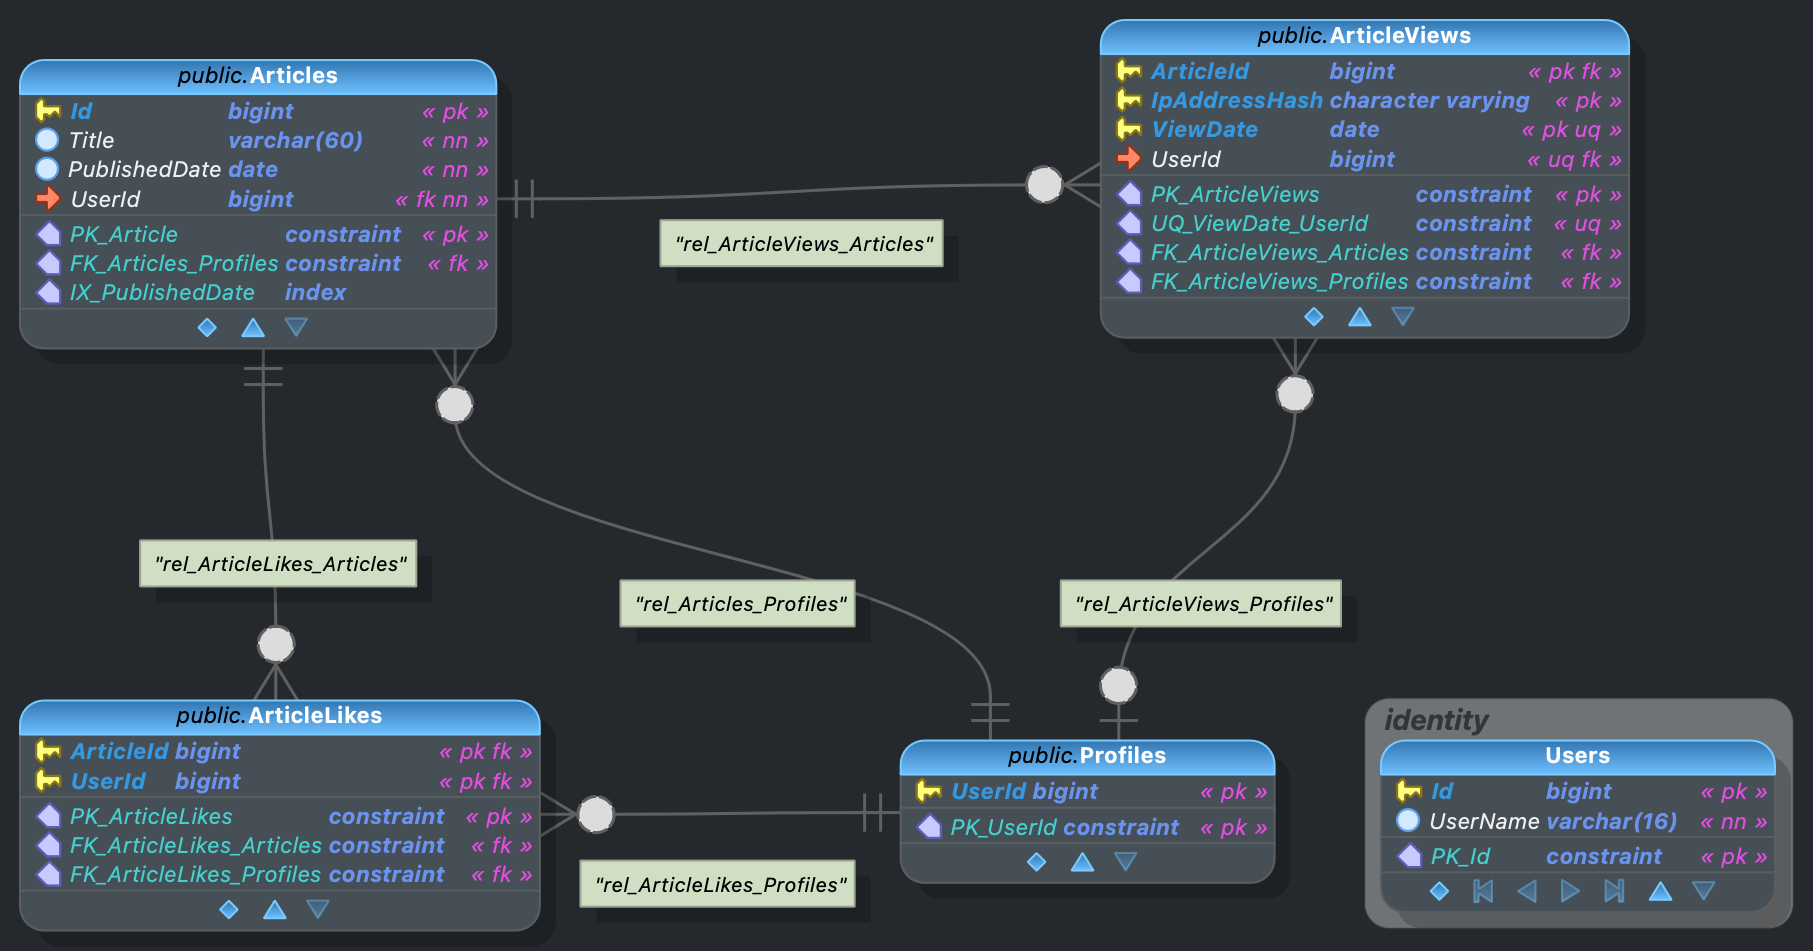
Task: Click the constraint icon beside PK_UserId
Action: [x=929, y=827]
